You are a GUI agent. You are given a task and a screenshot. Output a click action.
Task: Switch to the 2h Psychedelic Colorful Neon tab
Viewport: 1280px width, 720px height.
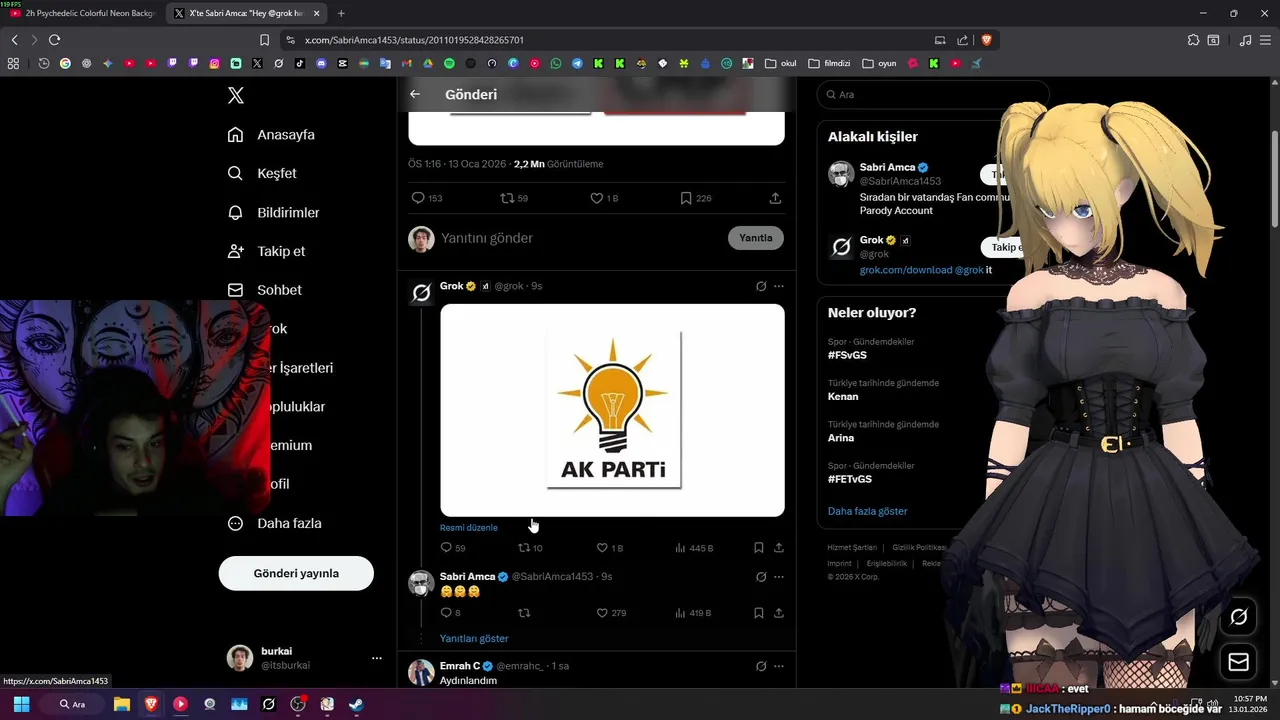click(80, 13)
